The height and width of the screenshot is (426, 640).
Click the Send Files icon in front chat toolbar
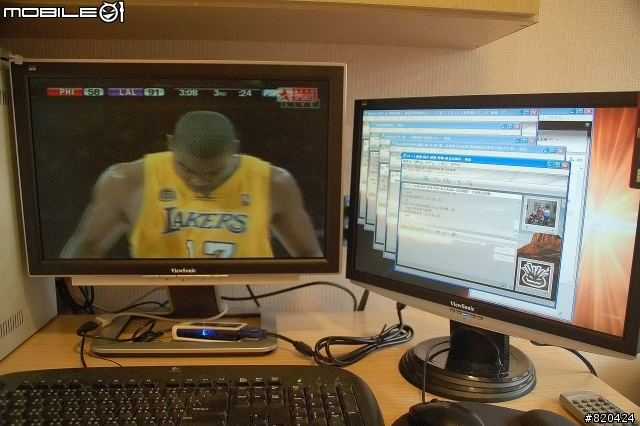pos(416,178)
